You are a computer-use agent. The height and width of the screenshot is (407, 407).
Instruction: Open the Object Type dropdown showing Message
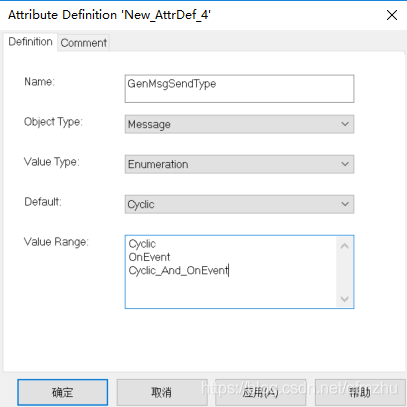point(239,124)
